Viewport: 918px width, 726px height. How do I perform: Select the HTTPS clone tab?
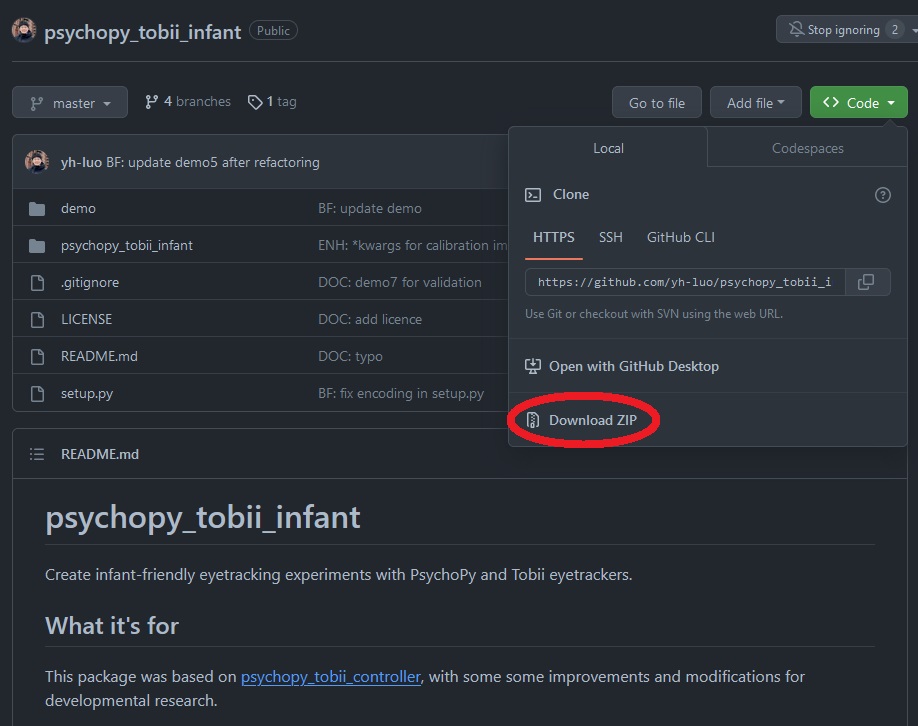(553, 237)
